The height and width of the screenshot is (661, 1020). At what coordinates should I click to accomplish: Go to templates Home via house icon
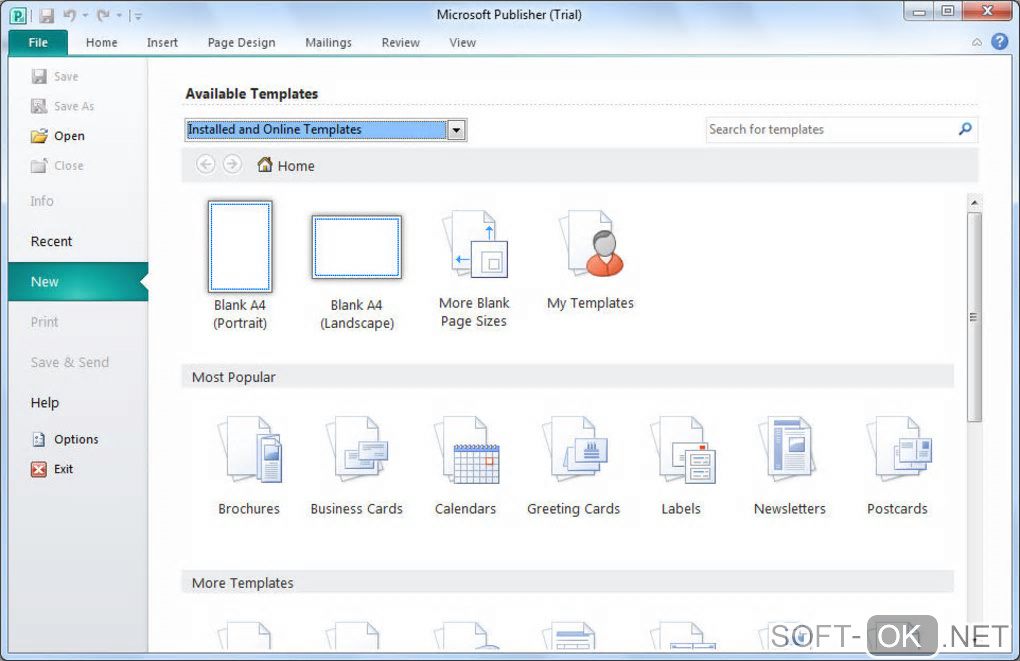[286, 165]
